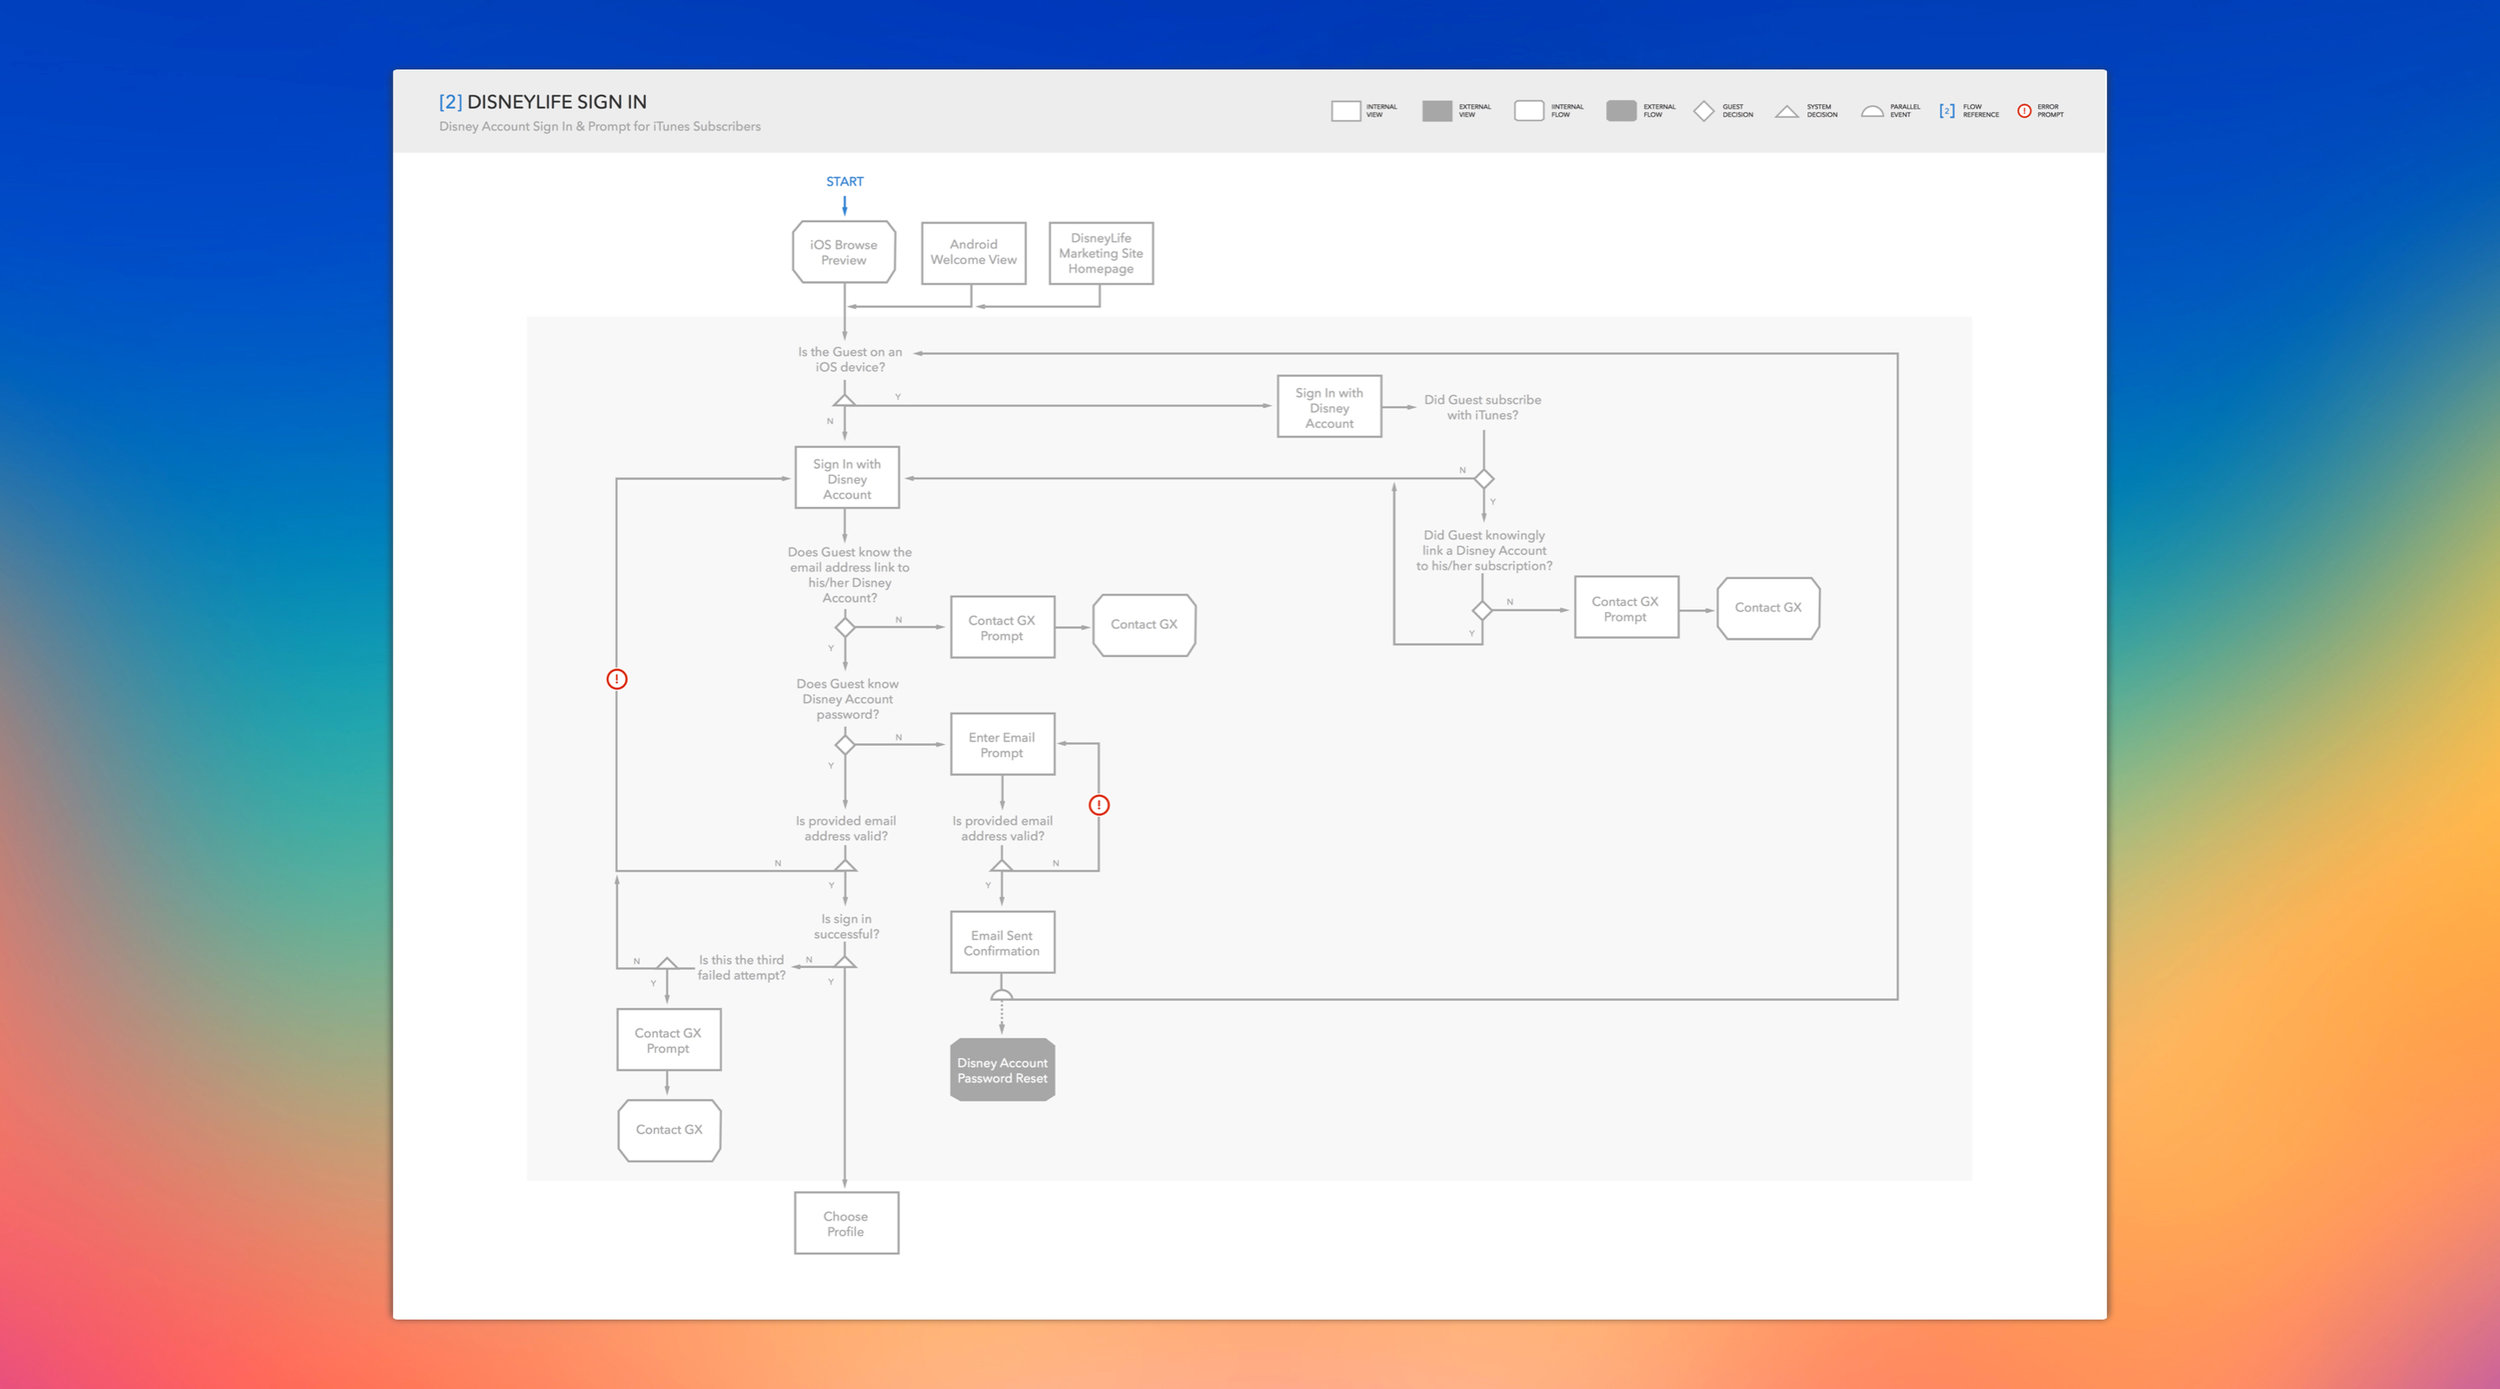Select the iOS Browse Preview node
This screenshot has height=1389, width=2500.
click(844, 252)
